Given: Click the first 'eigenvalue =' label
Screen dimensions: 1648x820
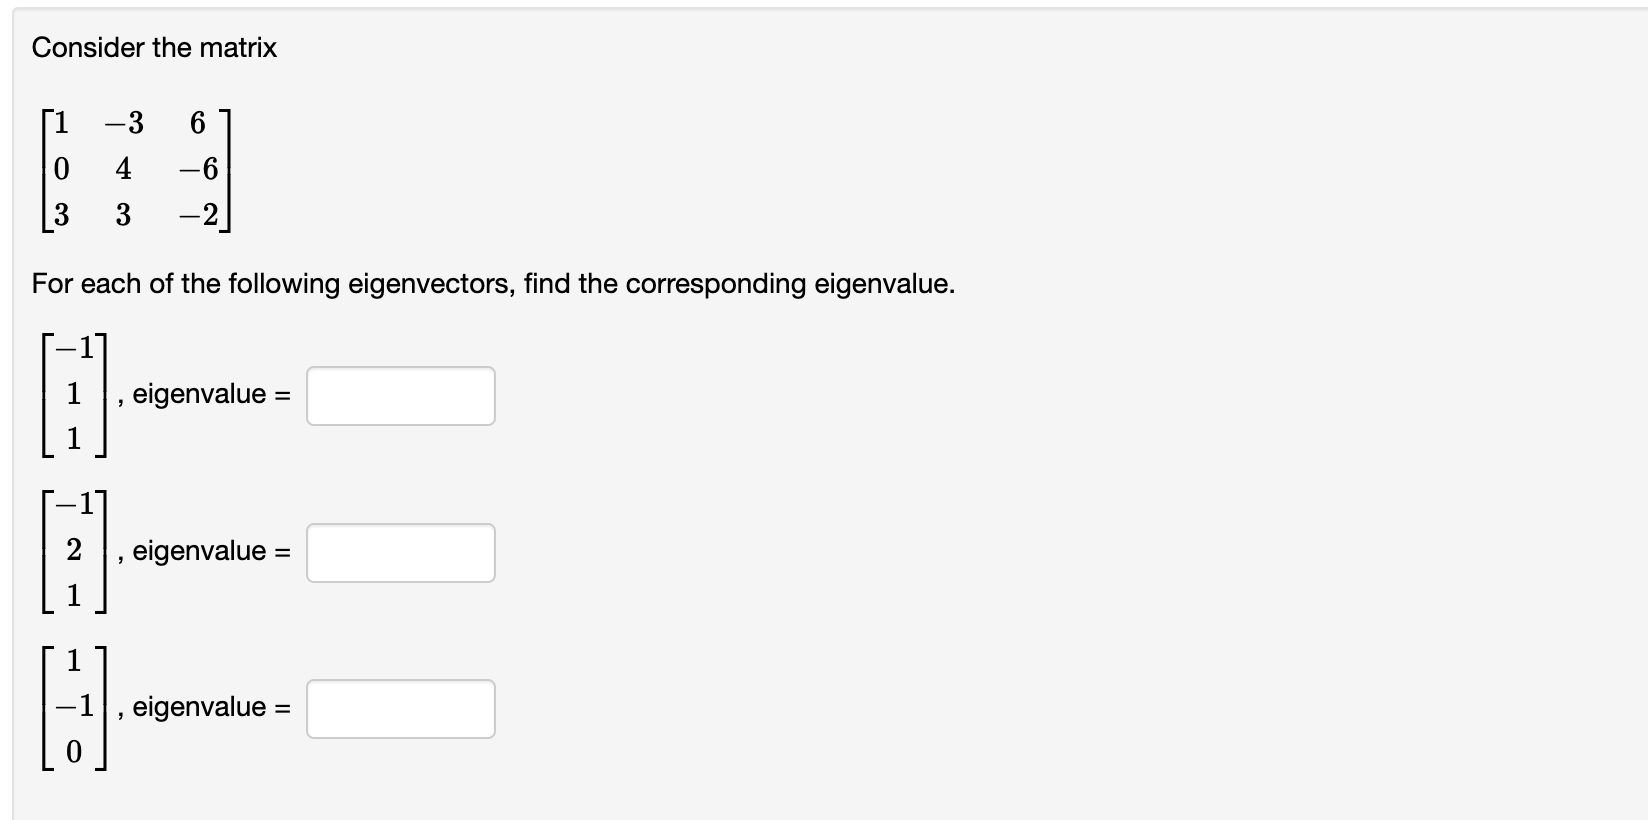Looking at the screenshot, I should [x=211, y=394].
